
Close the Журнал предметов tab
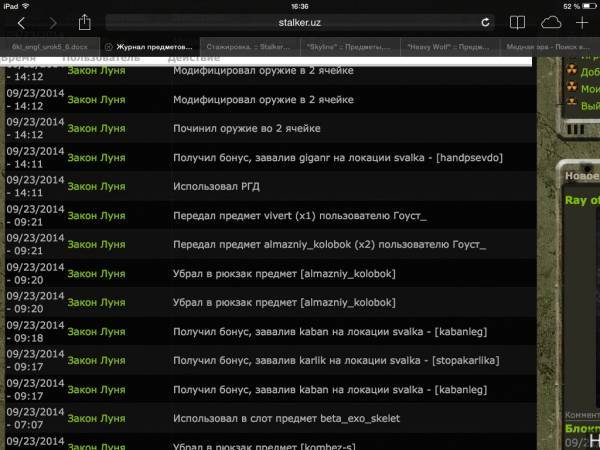click(x=109, y=47)
